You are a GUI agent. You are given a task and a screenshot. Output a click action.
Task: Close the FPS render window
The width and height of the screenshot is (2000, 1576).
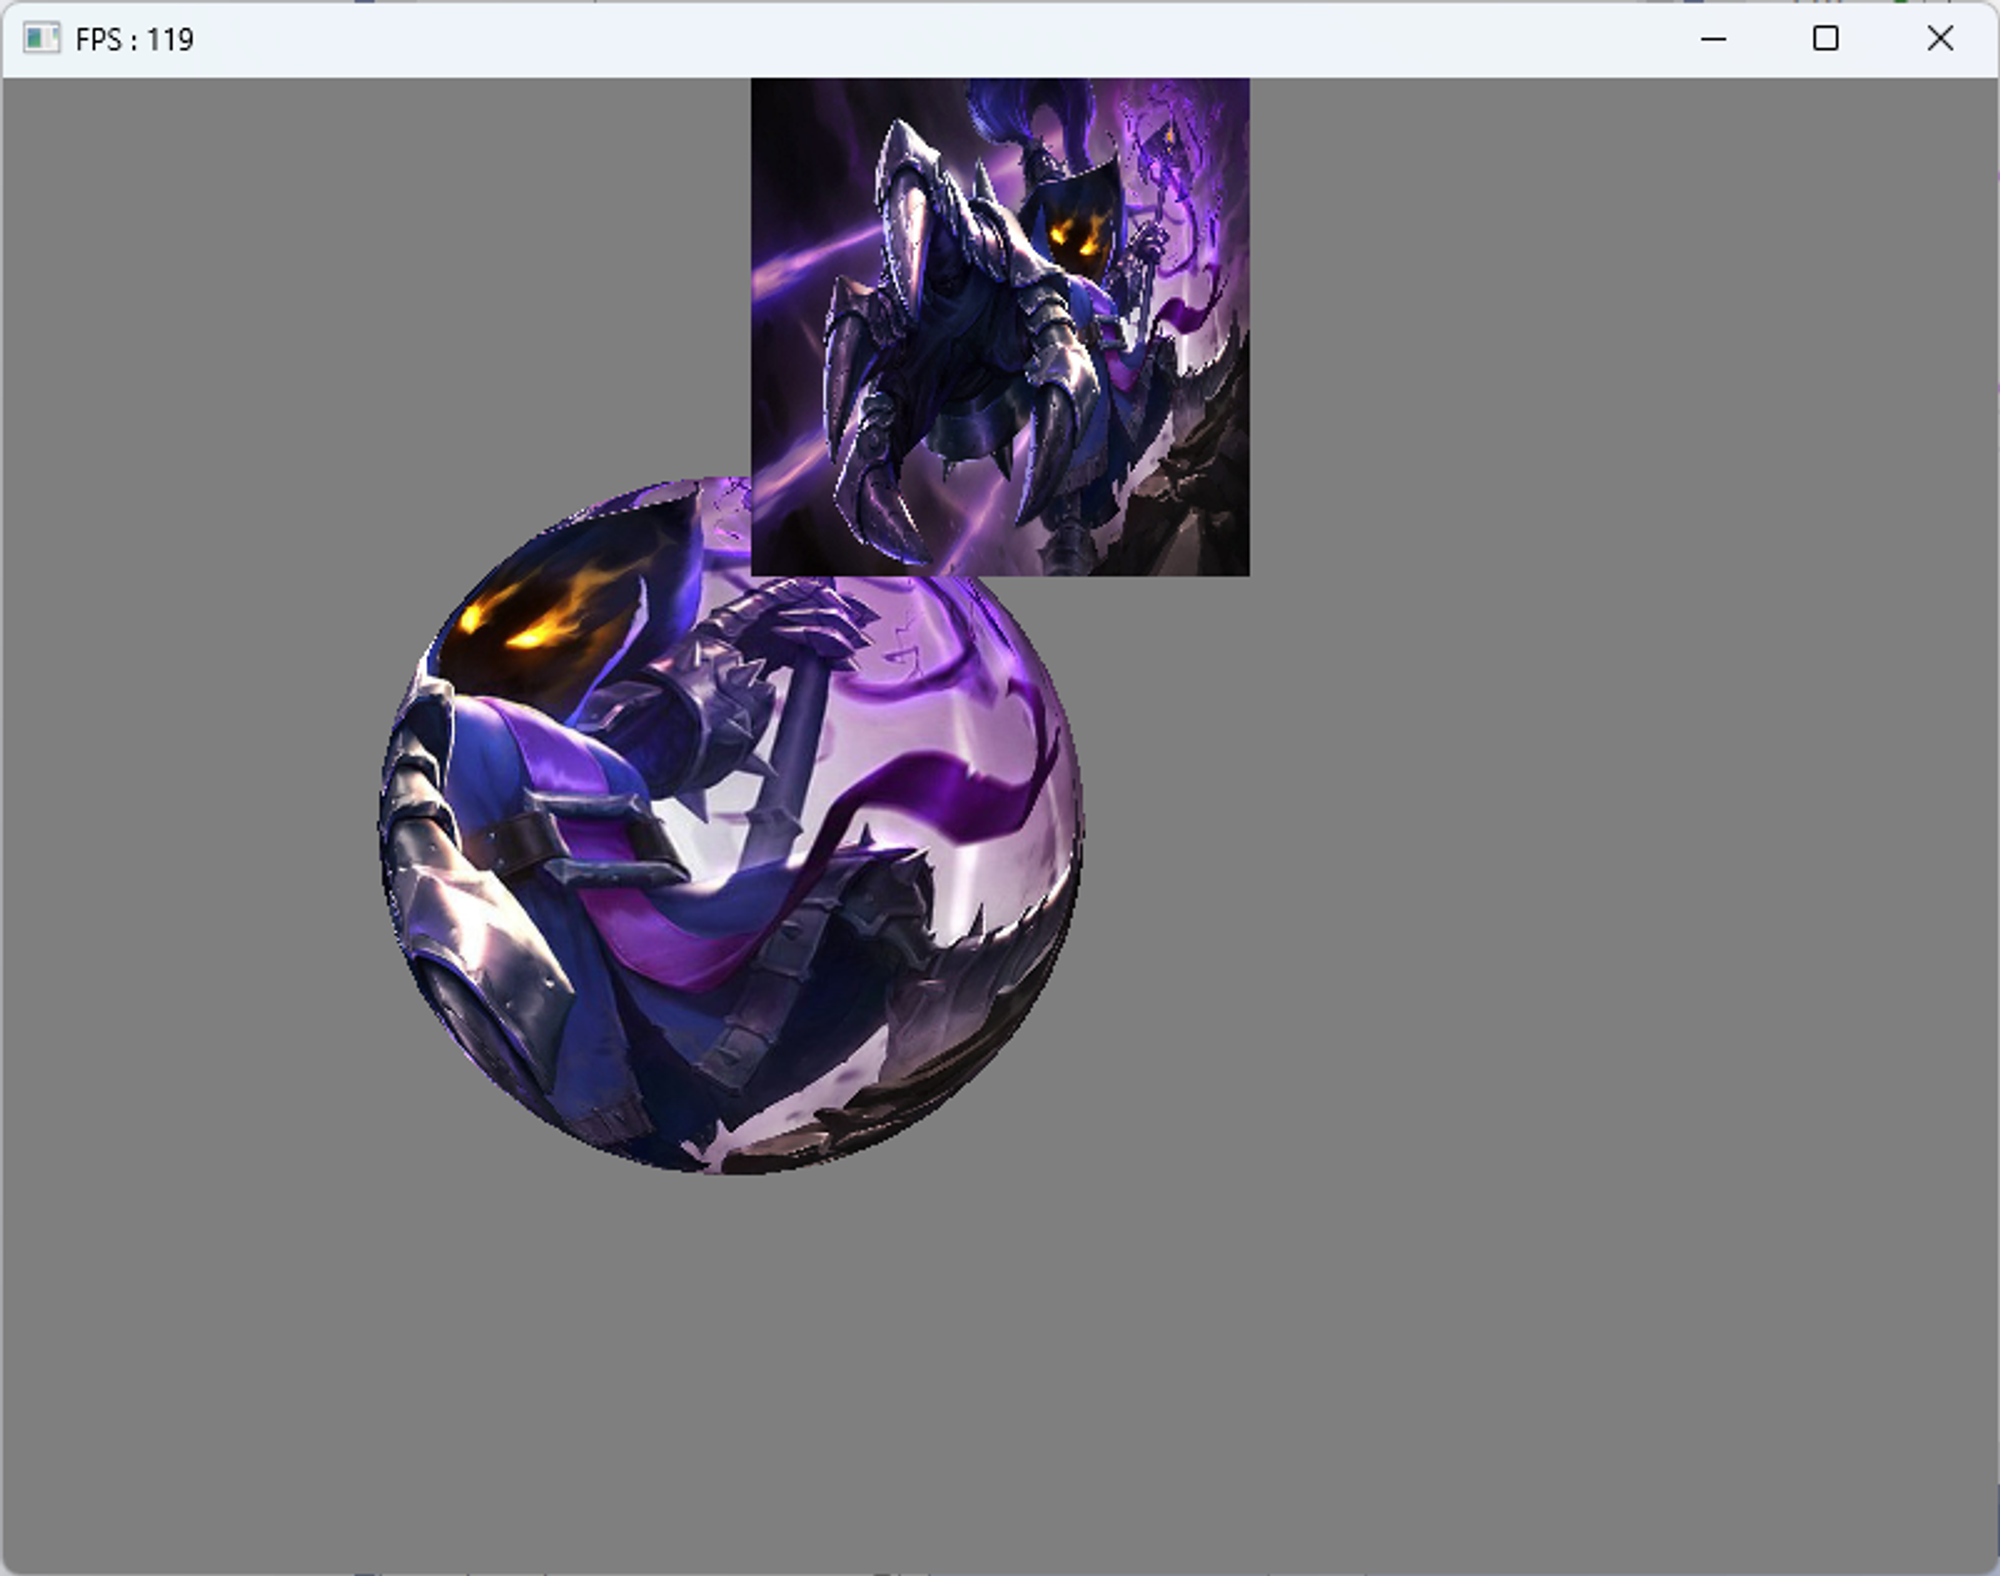(x=1939, y=39)
